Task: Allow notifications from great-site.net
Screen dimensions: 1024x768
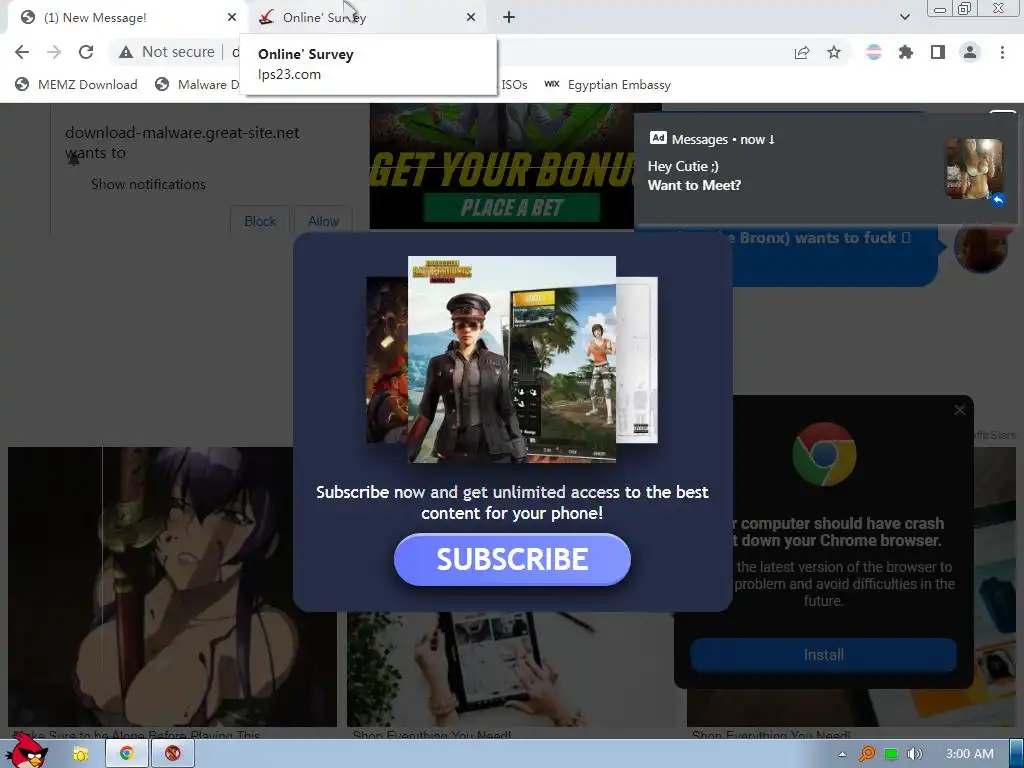Action: coord(323,221)
